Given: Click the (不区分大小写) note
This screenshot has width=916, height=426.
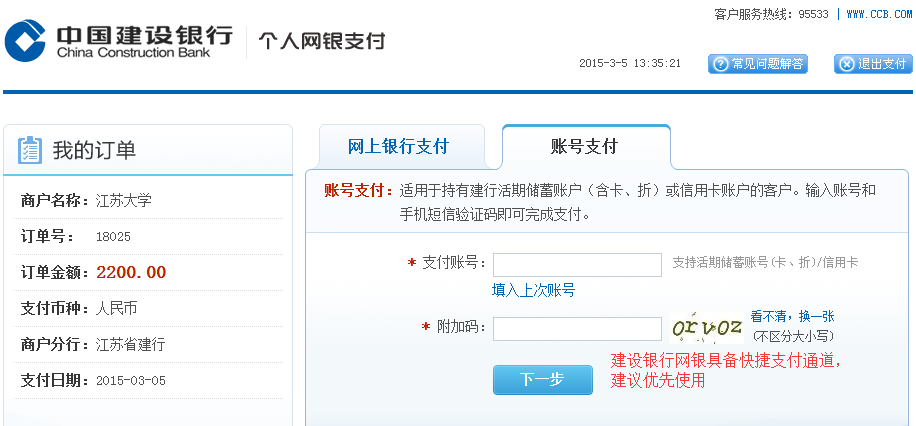Looking at the screenshot, I should click(x=792, y=336).
